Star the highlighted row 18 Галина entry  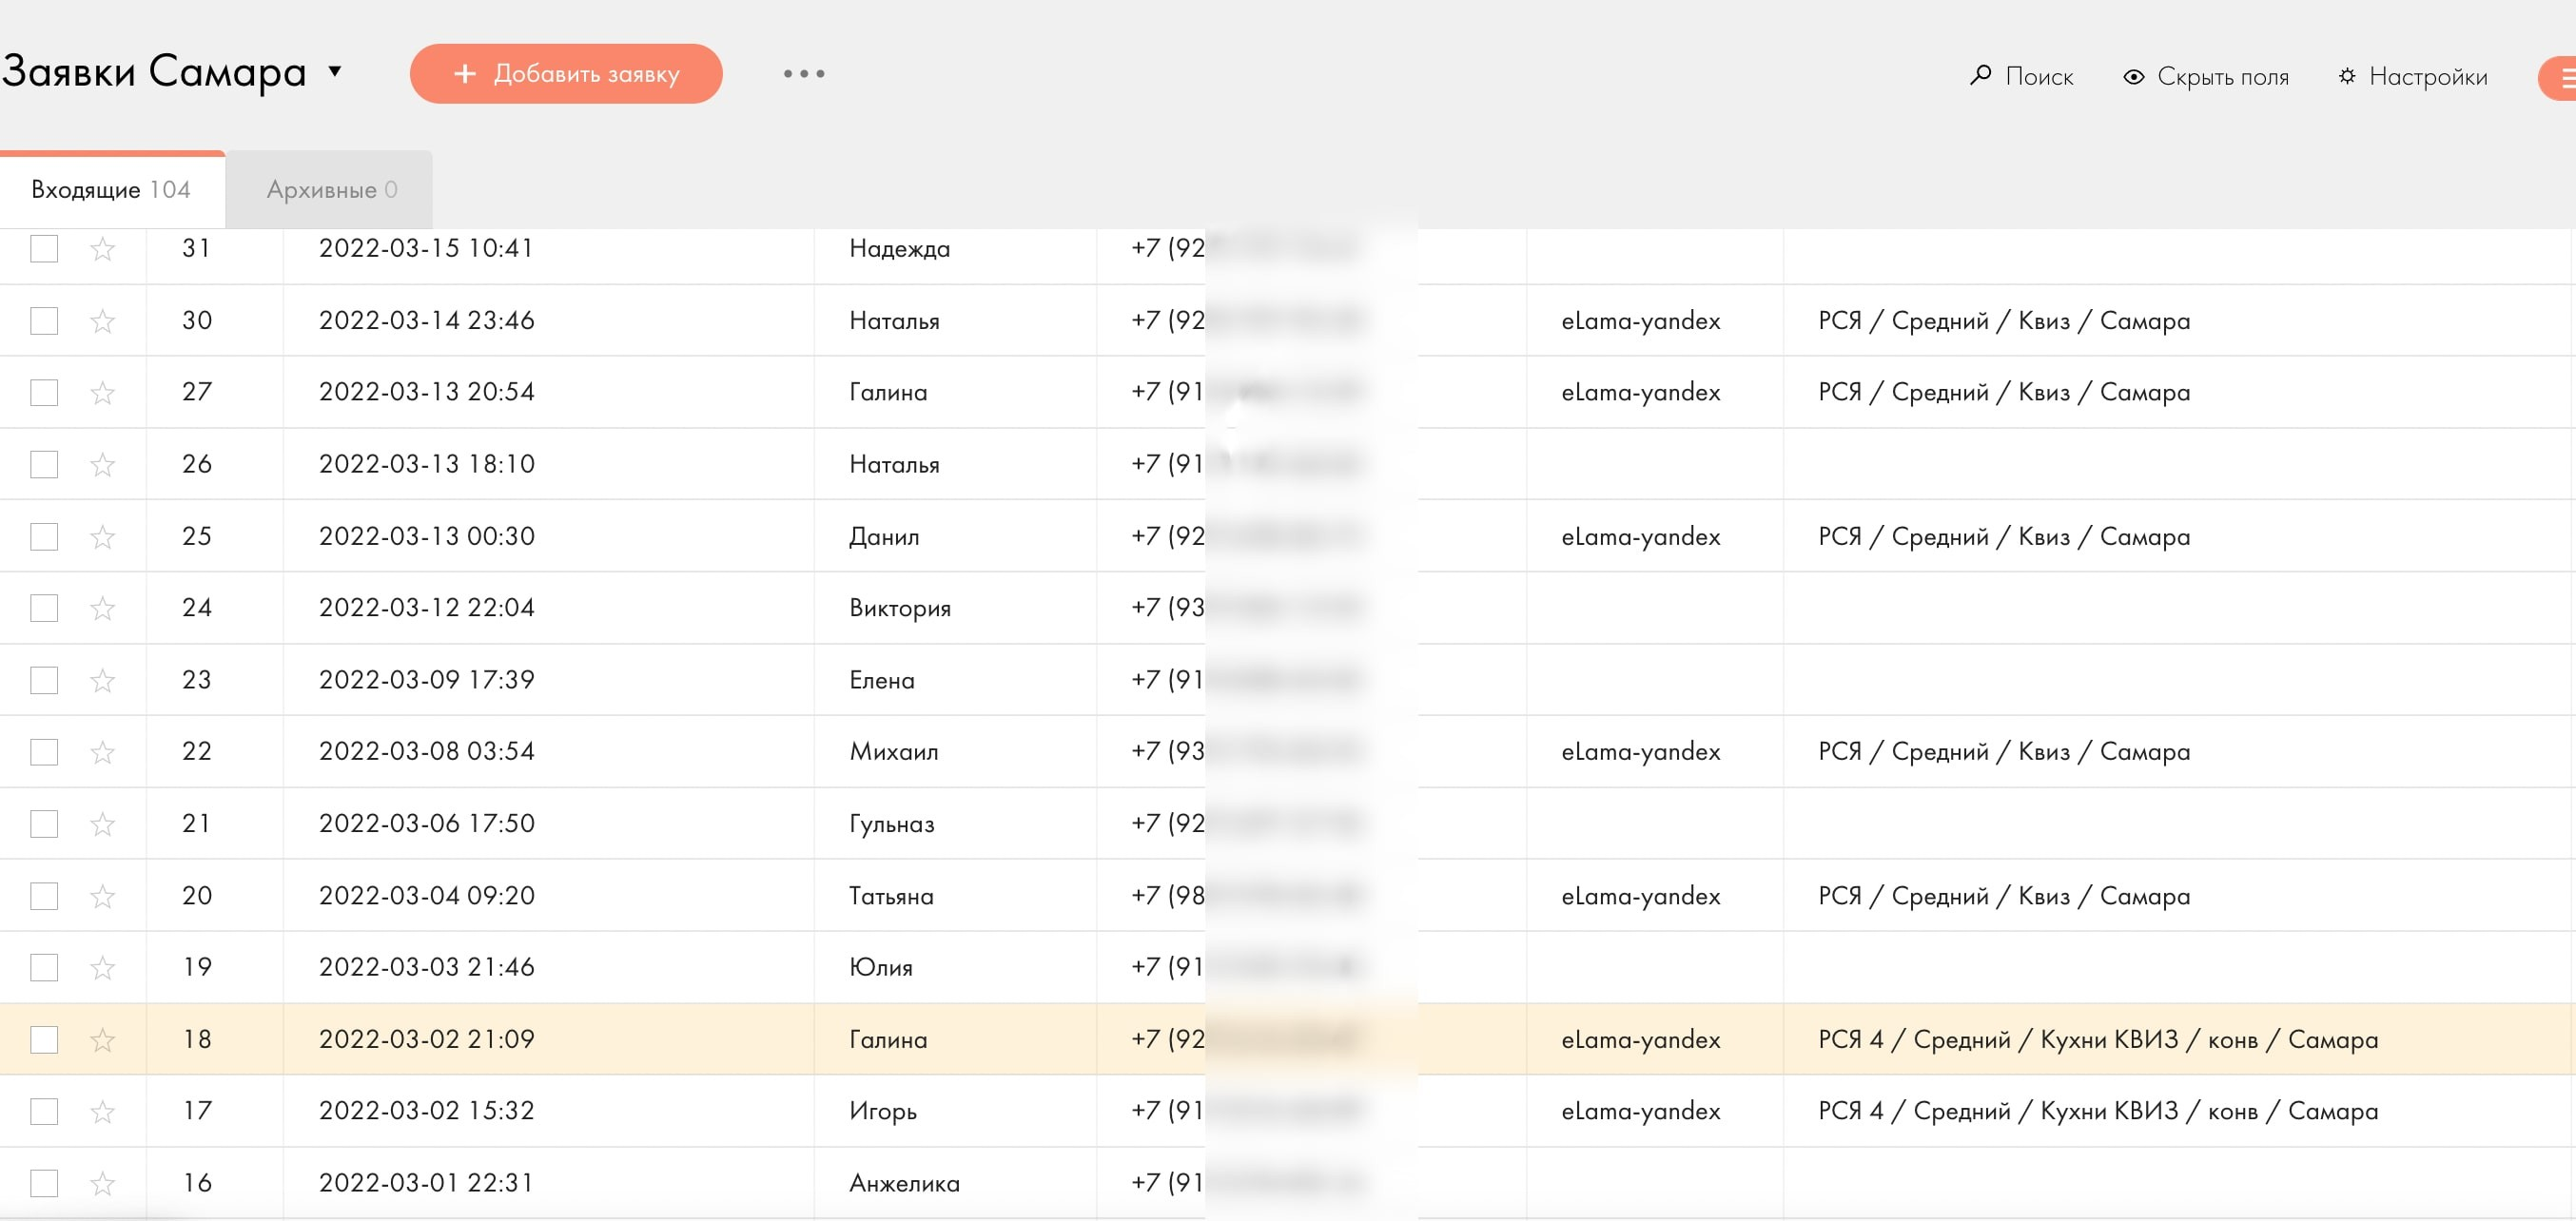[102, 1040]
